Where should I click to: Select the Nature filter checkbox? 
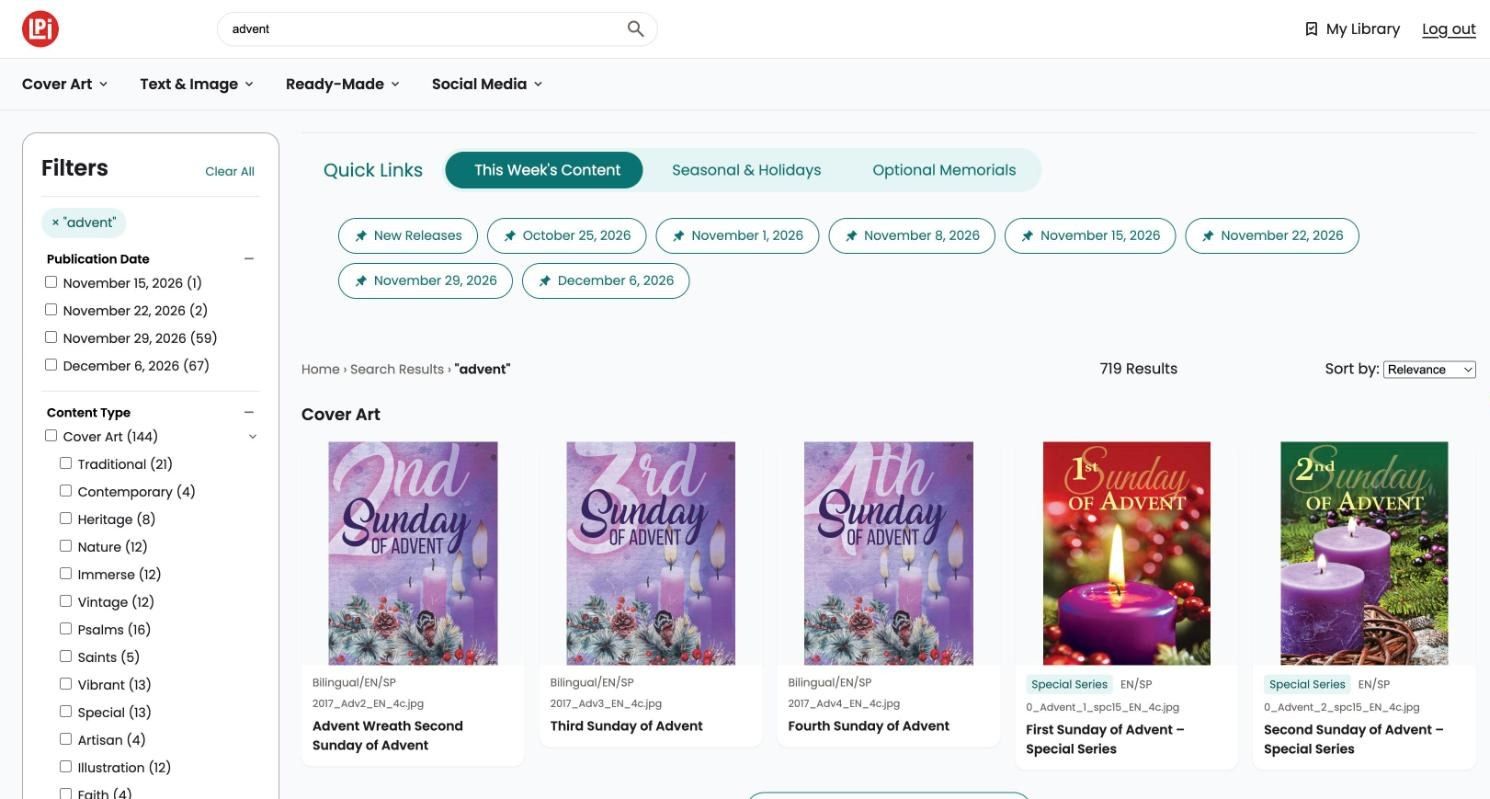[x=66, y=546]
